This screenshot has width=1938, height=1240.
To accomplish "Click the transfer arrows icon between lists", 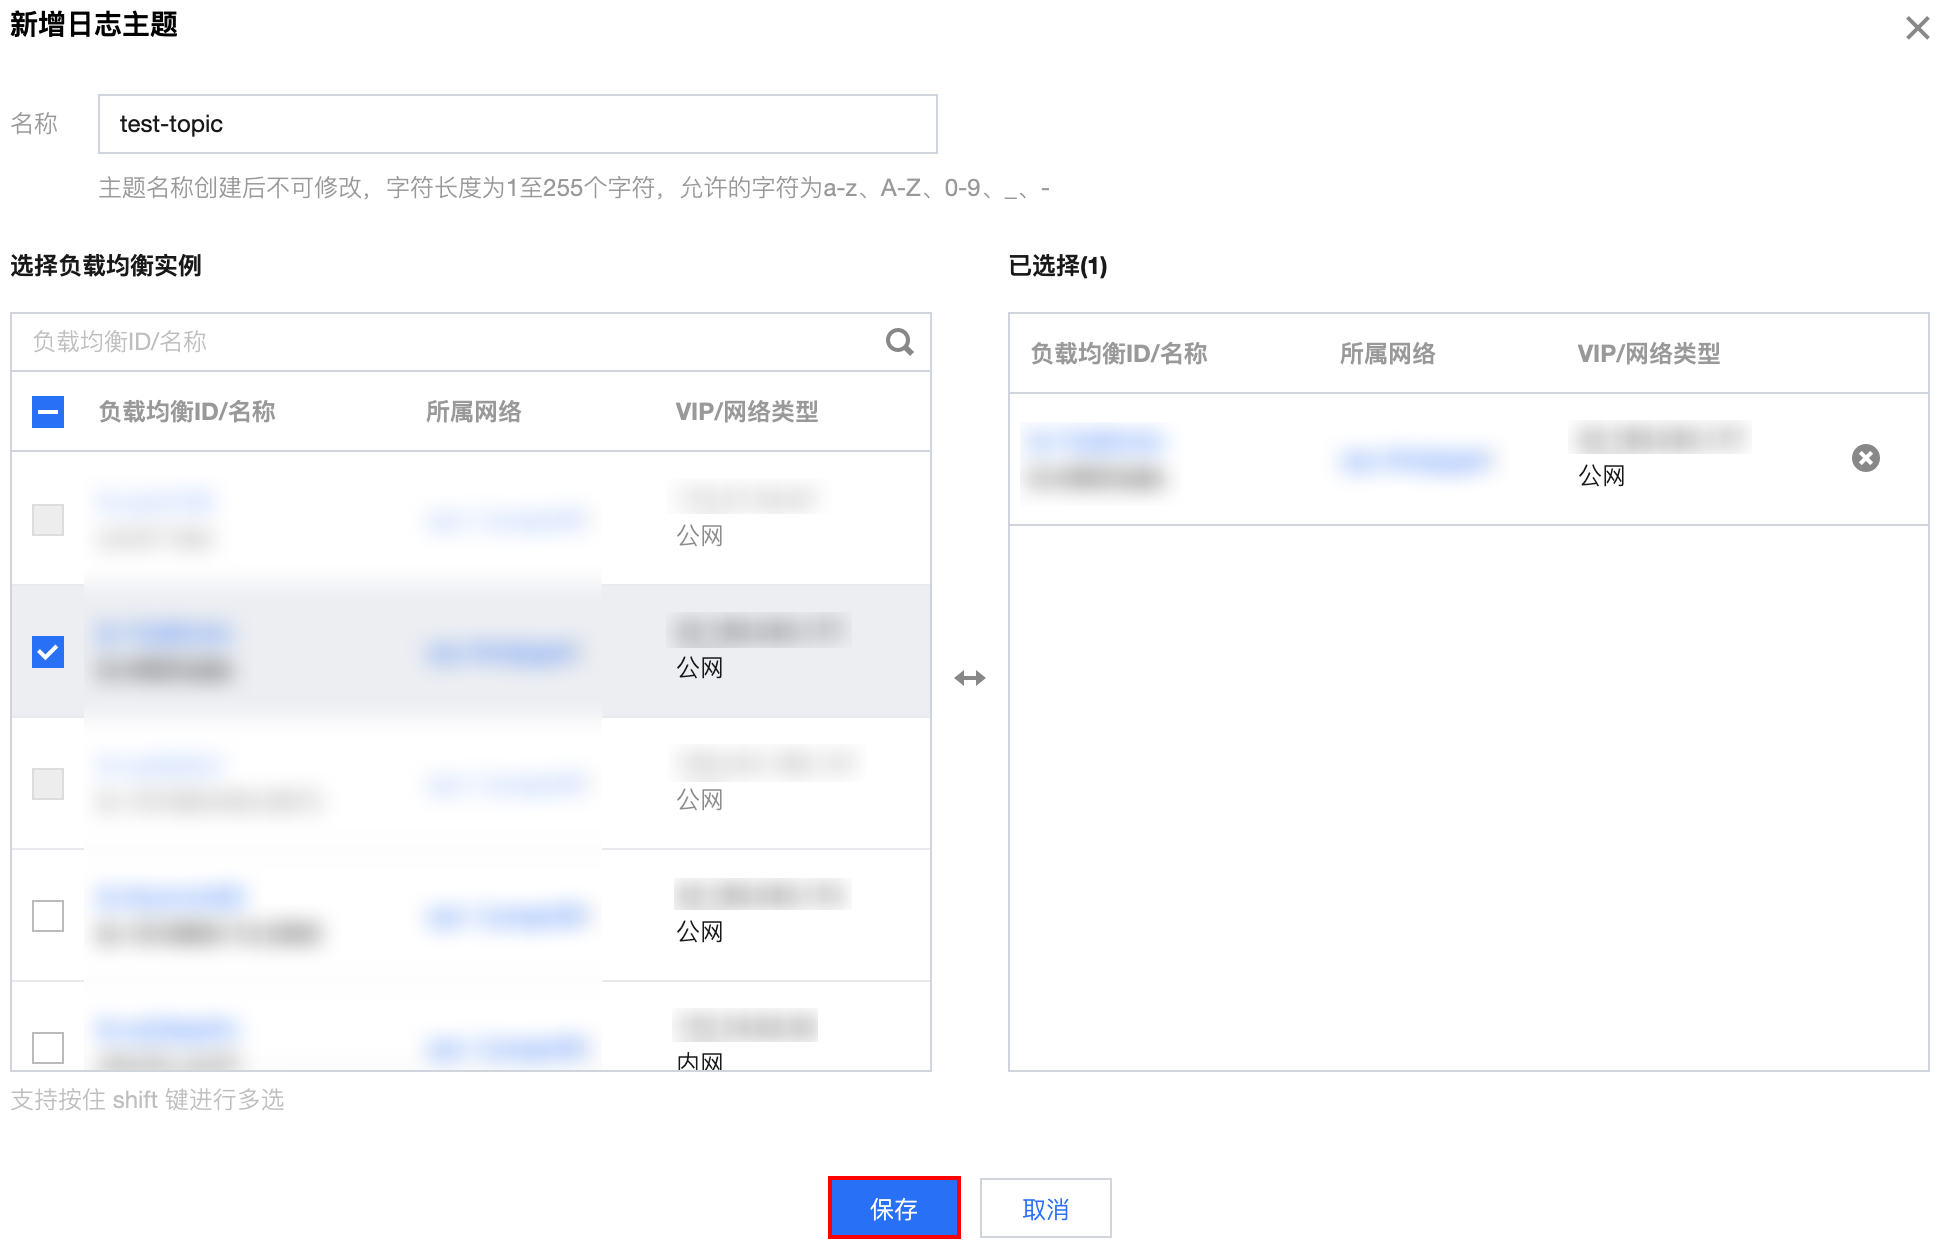I will tap(969, 678).
